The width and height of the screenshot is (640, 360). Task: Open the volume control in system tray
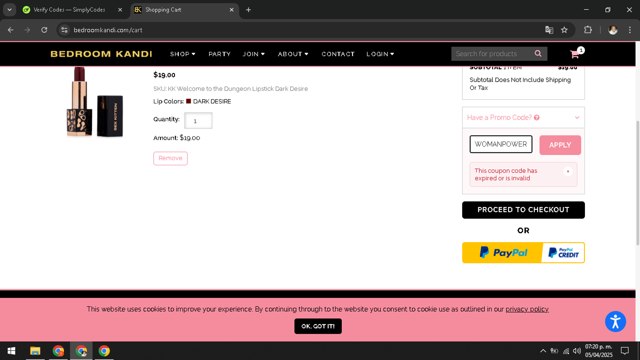(577, 351)
